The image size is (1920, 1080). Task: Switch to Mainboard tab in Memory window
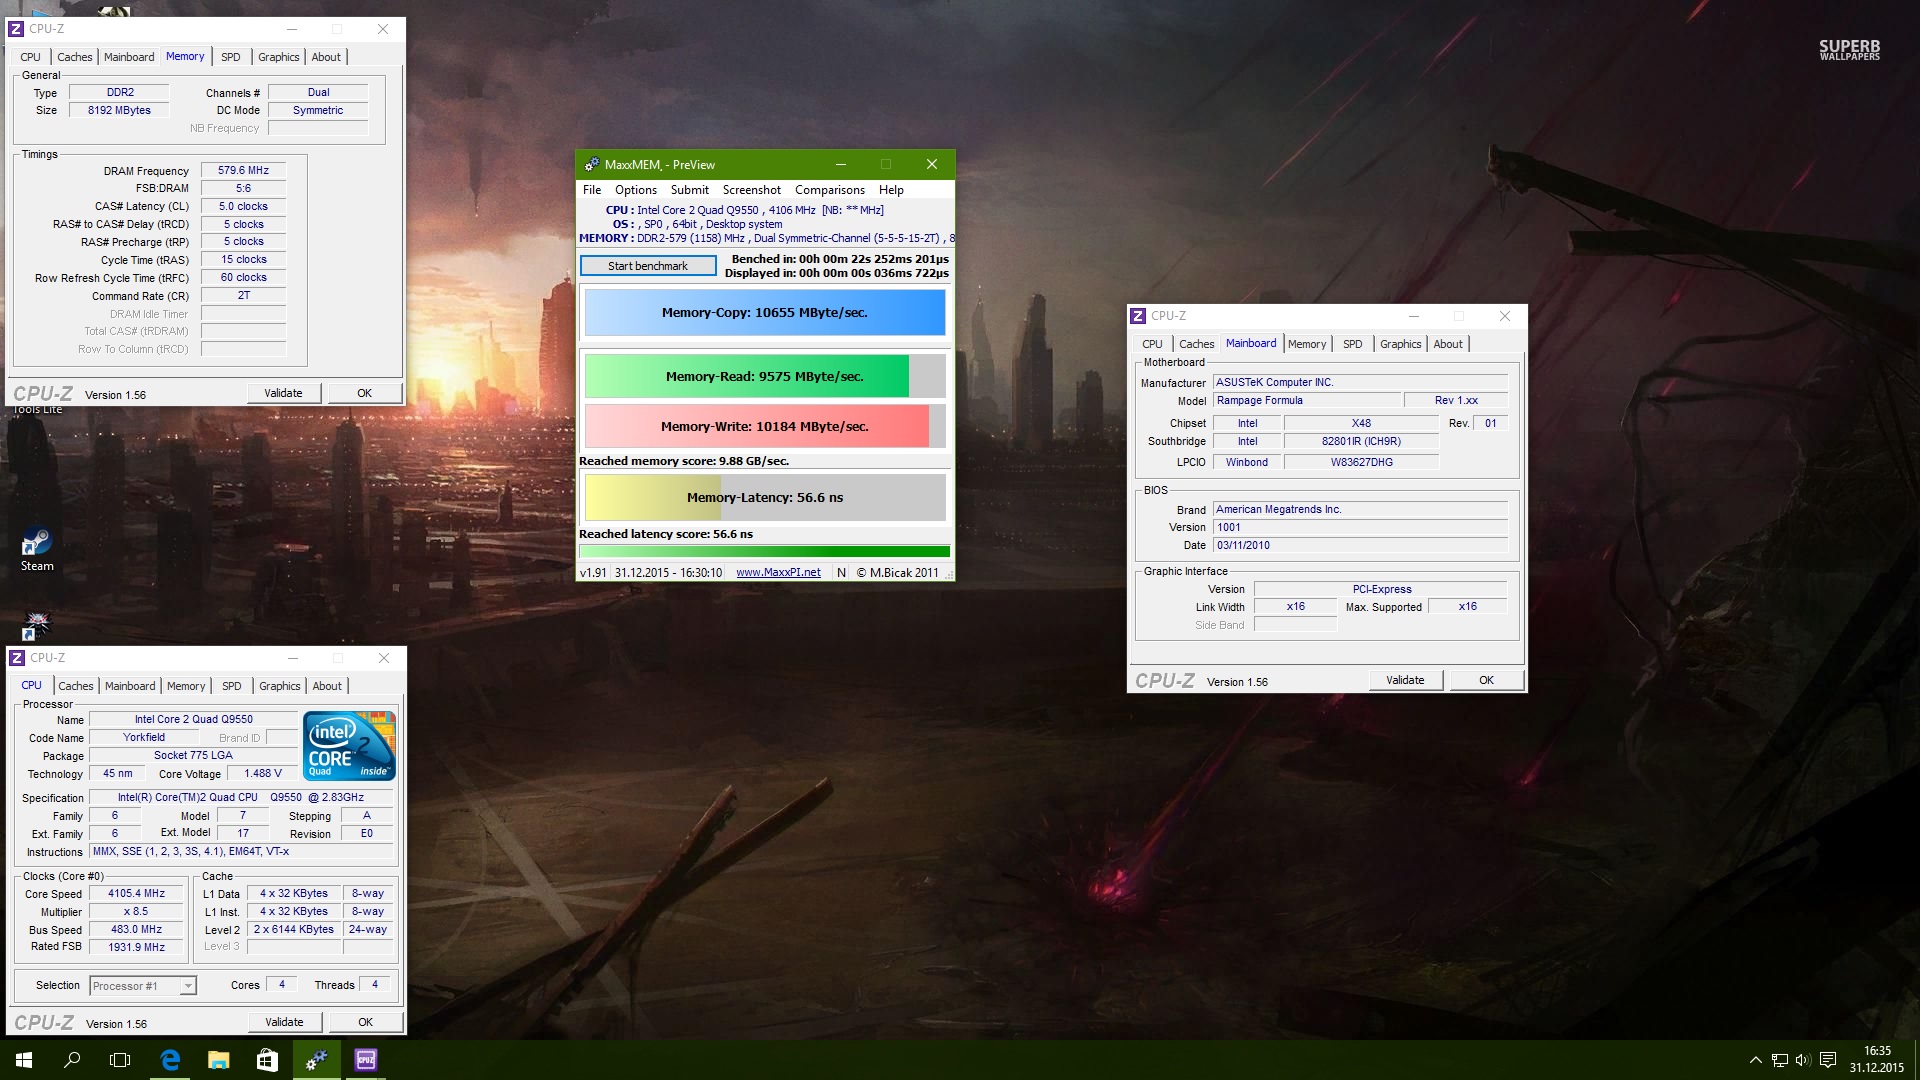pyautogui.click(x=129, y=57)
